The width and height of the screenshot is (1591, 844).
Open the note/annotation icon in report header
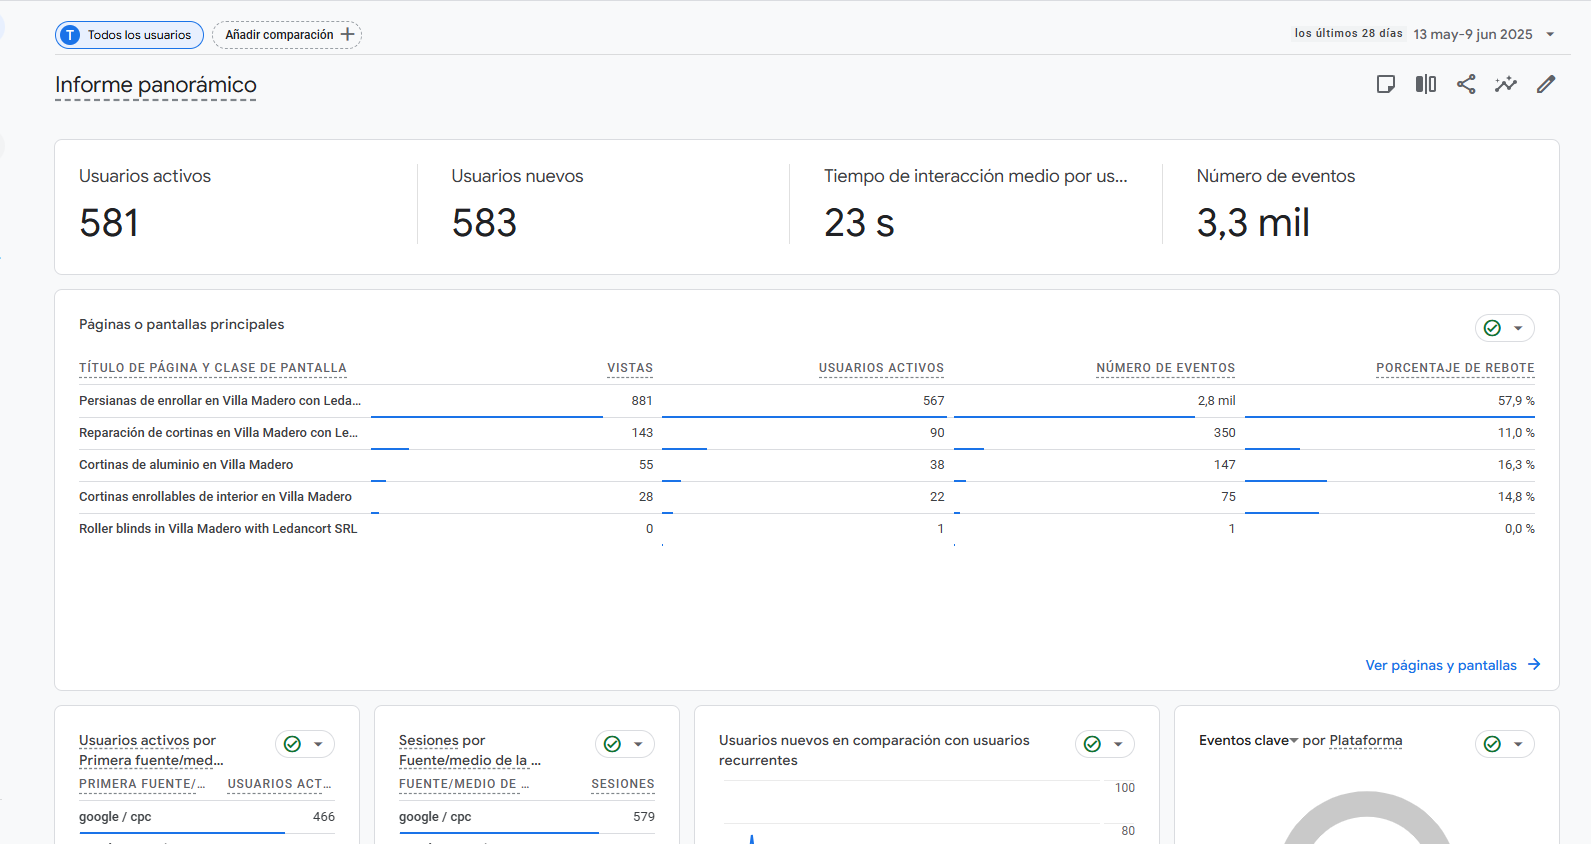1385,84
